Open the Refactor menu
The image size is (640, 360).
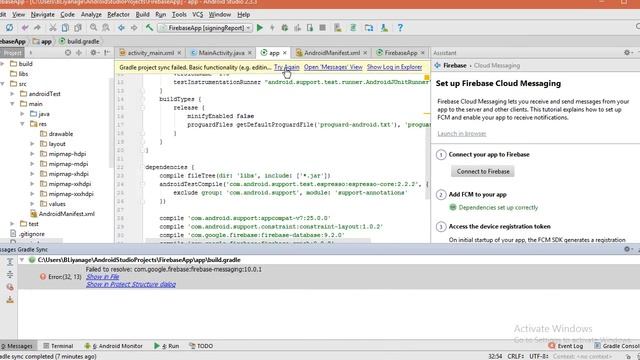click(118, 14)
